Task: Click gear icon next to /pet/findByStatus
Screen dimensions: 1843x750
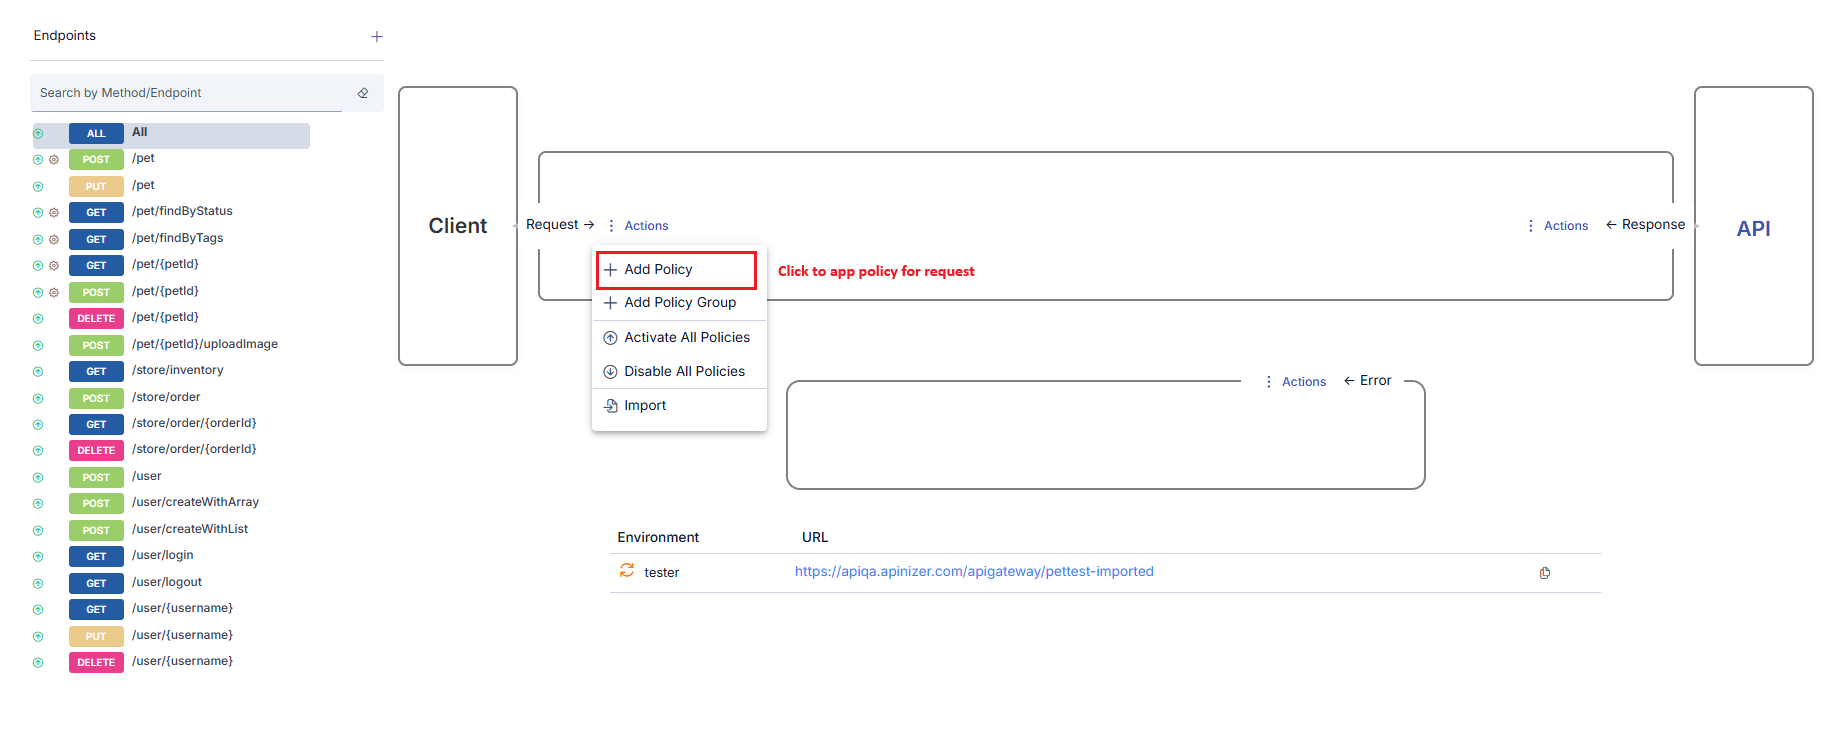Action: click(54, 213)
